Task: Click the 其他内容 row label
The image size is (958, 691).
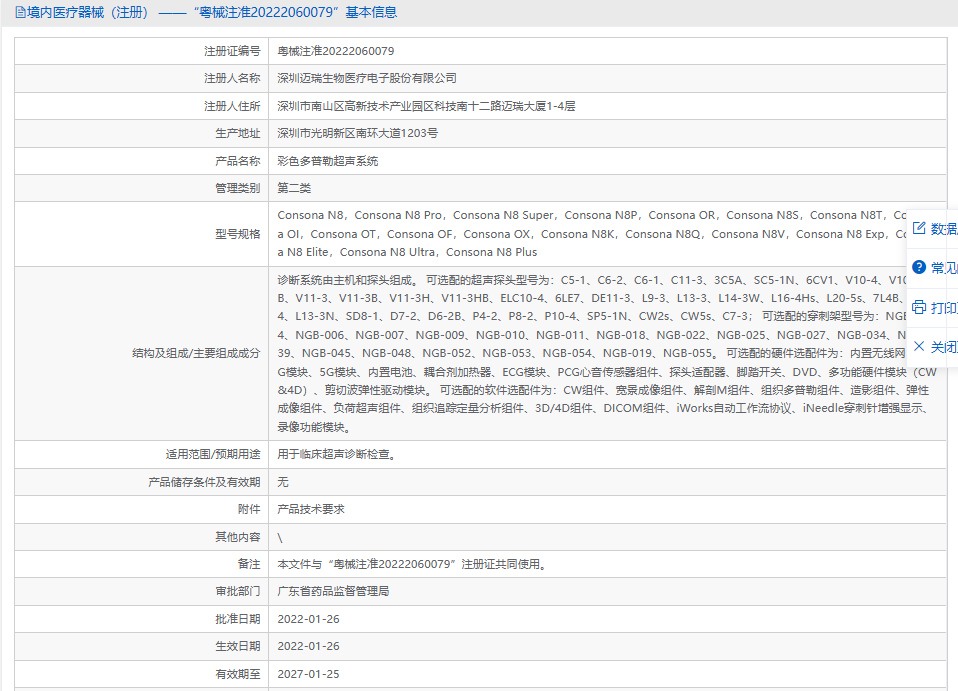Action: click(x=238, y=537)
